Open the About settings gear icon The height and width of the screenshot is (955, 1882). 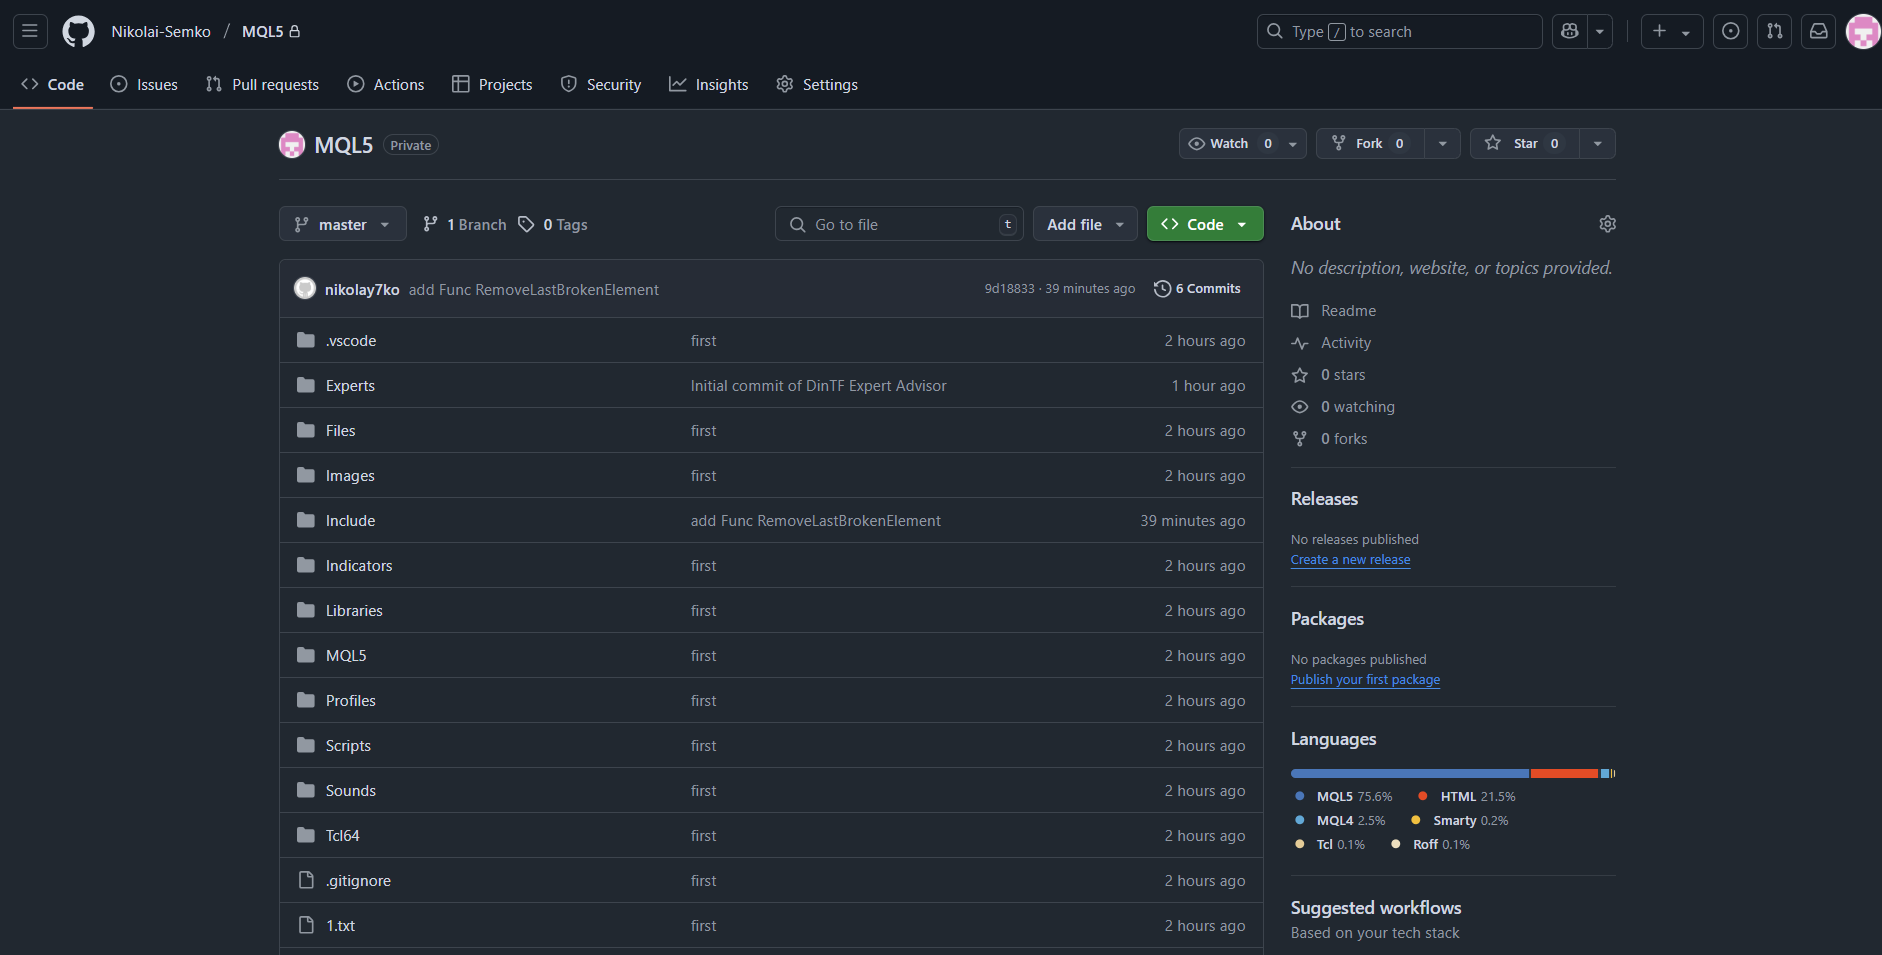click(x=1607, y=224)
